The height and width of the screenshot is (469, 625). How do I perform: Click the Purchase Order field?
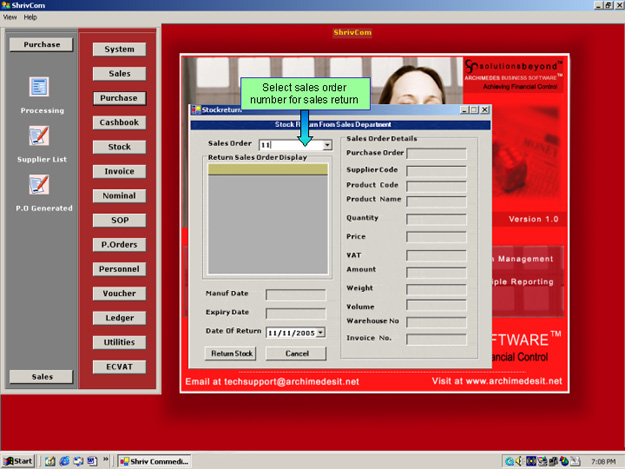436,153
